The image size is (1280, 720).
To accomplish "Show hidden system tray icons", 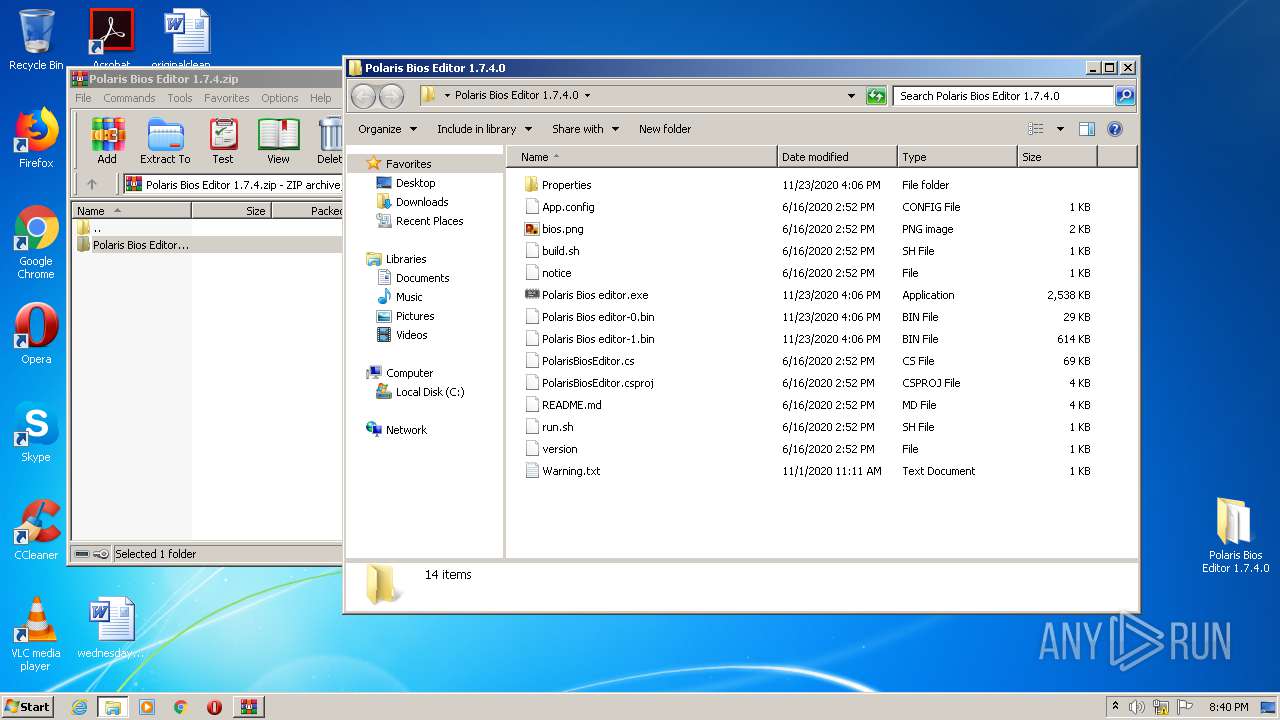I will (x=1115, y=707).
